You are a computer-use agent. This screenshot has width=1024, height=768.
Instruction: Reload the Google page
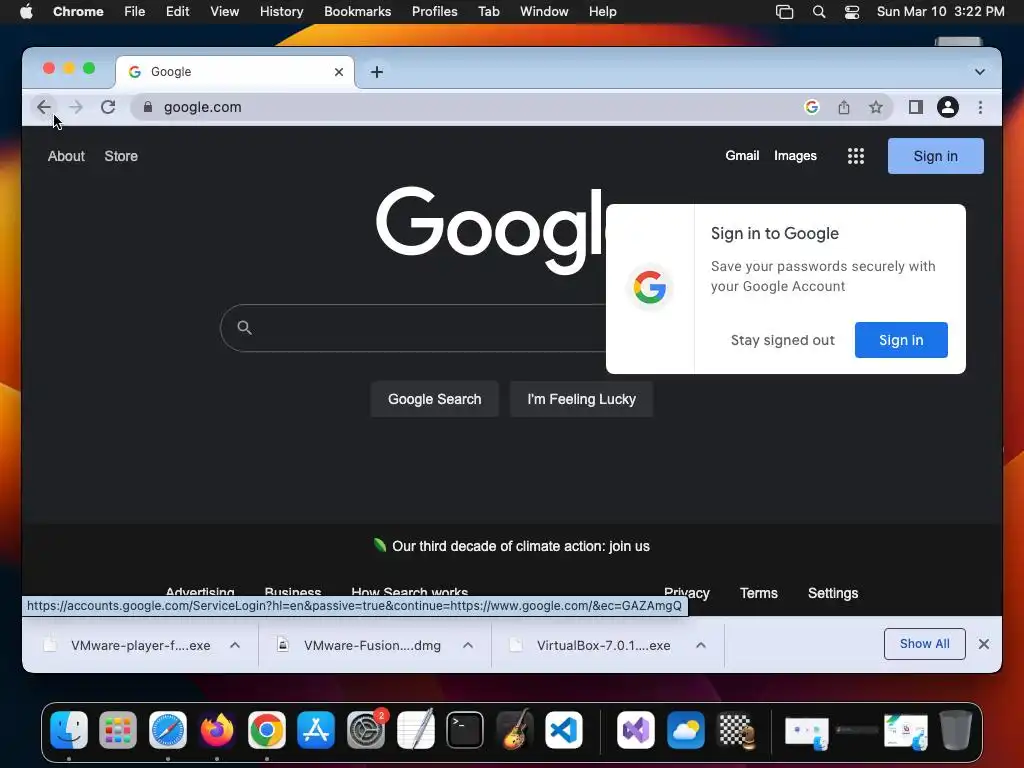point(108,107)
